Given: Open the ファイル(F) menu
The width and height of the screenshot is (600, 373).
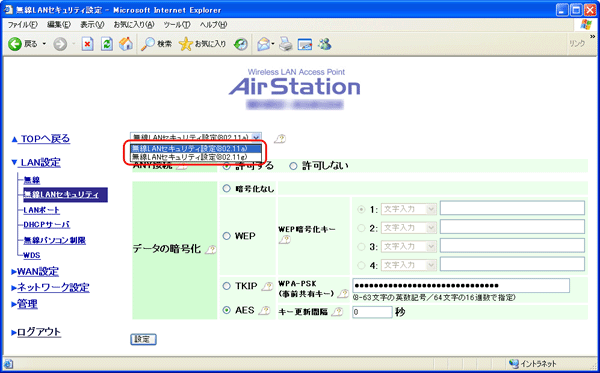Looking at the screenshot, I should [x=23, y=25].
